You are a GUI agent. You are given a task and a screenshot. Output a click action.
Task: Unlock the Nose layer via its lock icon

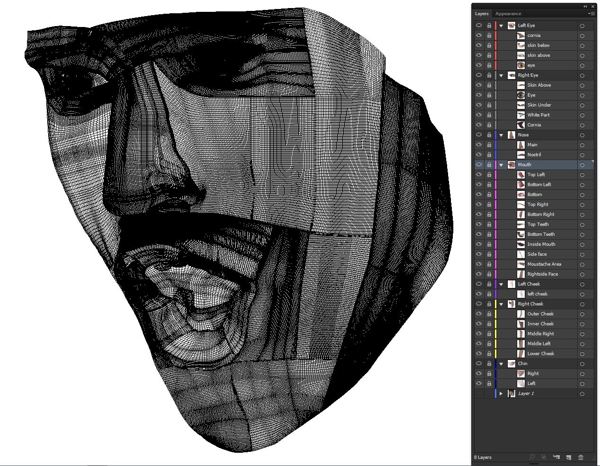click(x=489, y=135)
